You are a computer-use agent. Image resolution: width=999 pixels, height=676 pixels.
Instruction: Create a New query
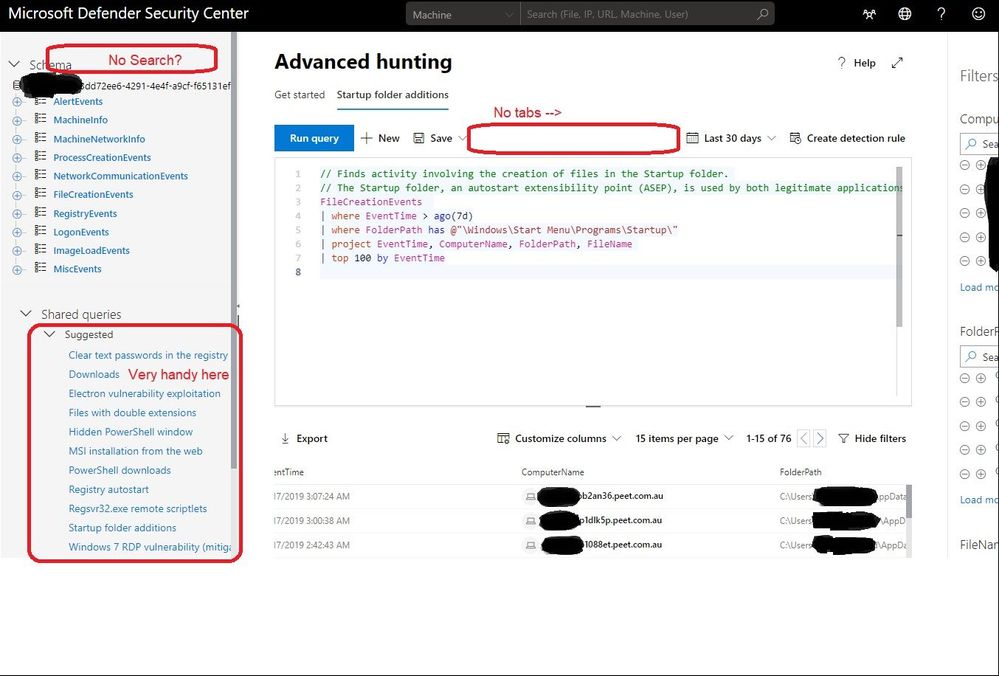point(380,138)
